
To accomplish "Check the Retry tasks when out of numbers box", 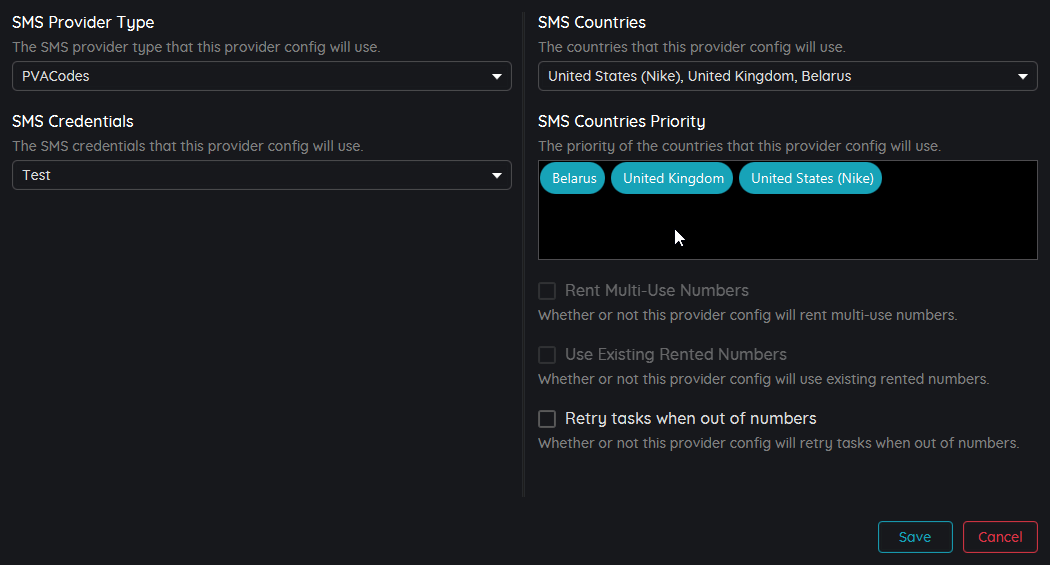I will coord(547,419).
